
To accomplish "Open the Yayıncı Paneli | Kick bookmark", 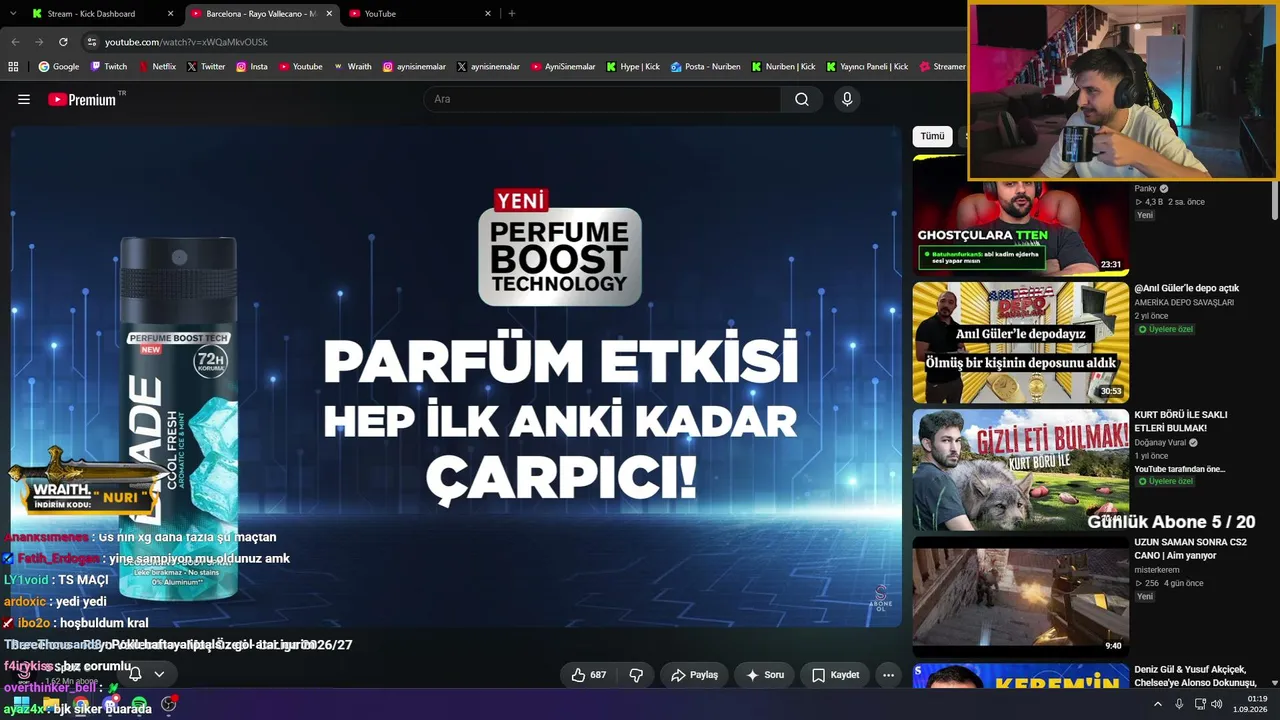I will coord(867,67).
